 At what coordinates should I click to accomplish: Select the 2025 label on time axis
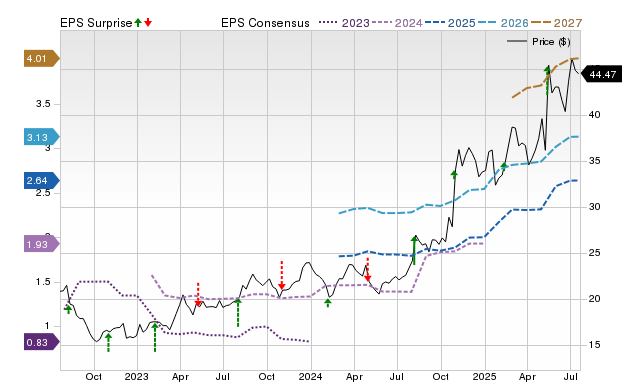pos(484,376)
